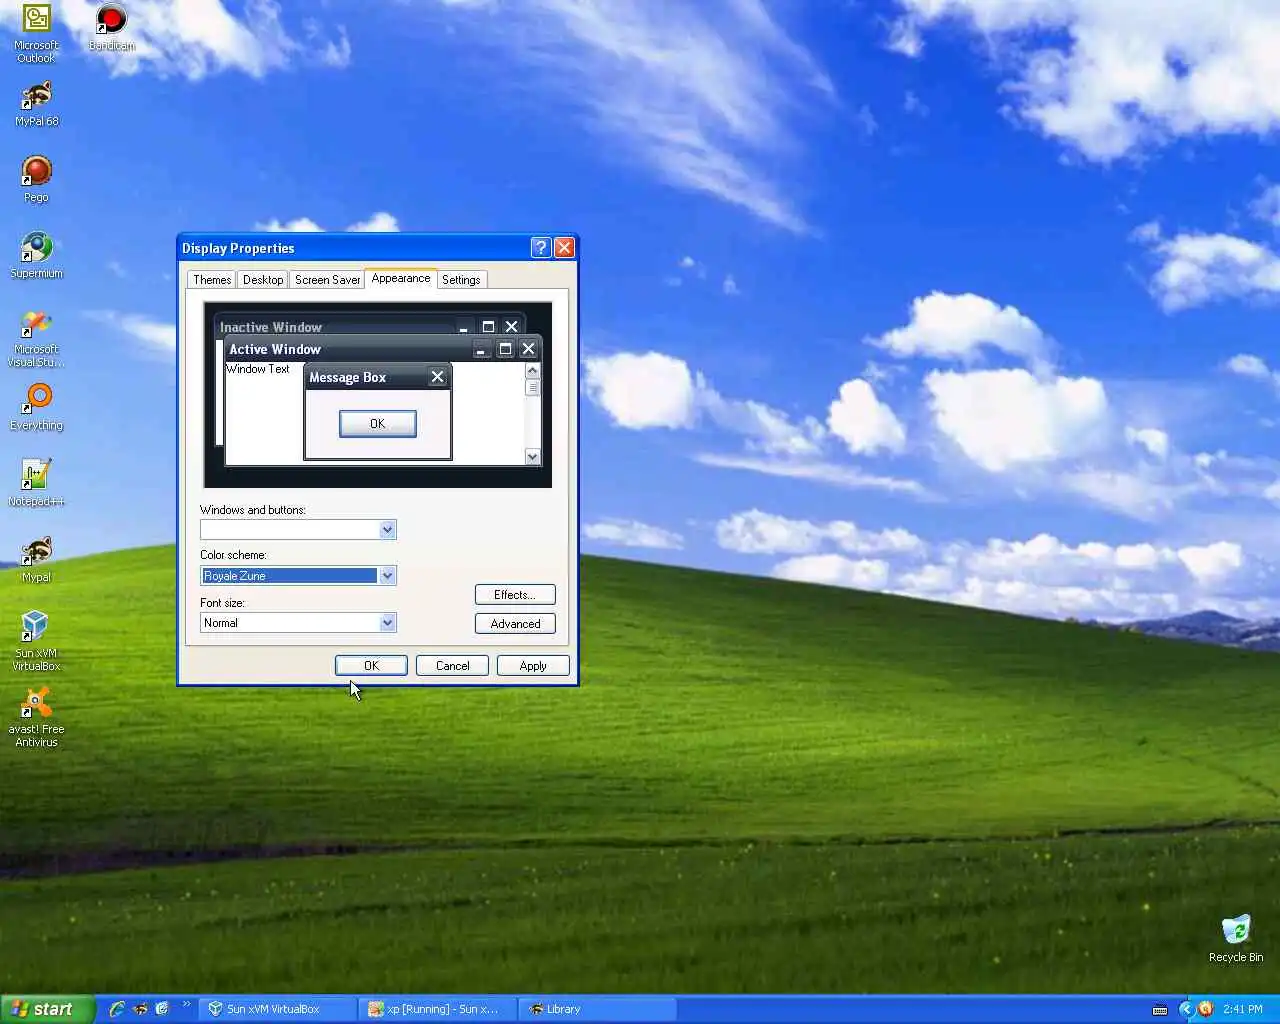The image size is (1280, 1024).
Task: Click the Window Text area in preview
Action: click(x=258, y=369)
